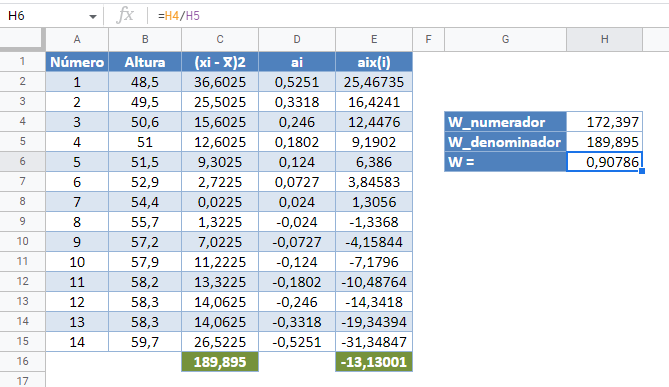Select cell with value -31,34847

pyautogui.click(x=374, y=342)
